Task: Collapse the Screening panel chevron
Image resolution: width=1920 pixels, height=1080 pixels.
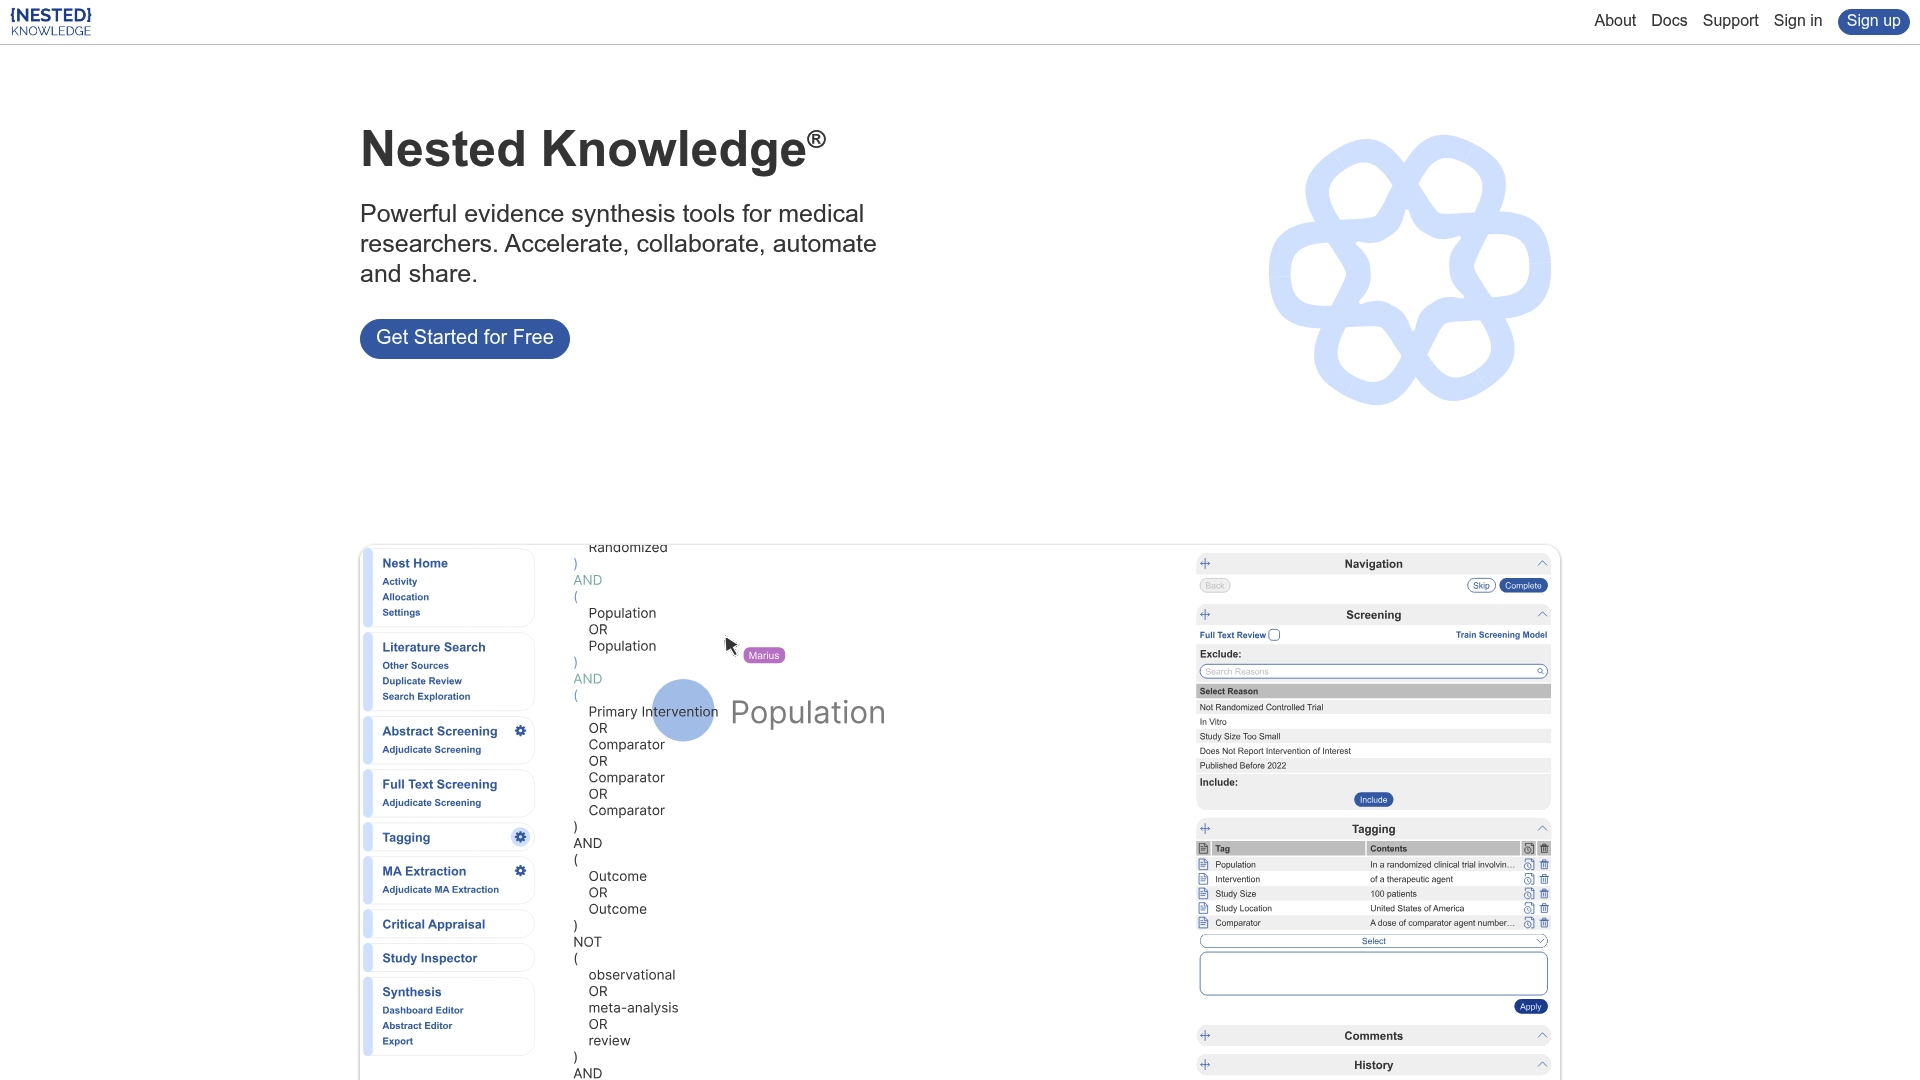Action: click(x=1542, y=615)
